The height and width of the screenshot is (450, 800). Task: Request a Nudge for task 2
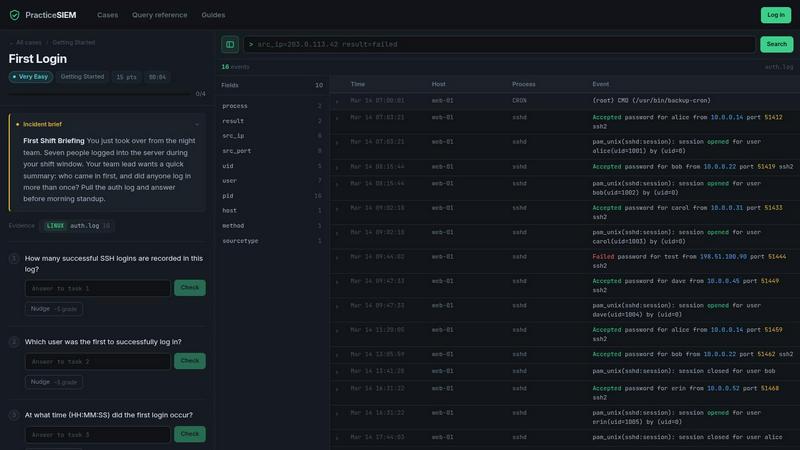coord(54,382)
